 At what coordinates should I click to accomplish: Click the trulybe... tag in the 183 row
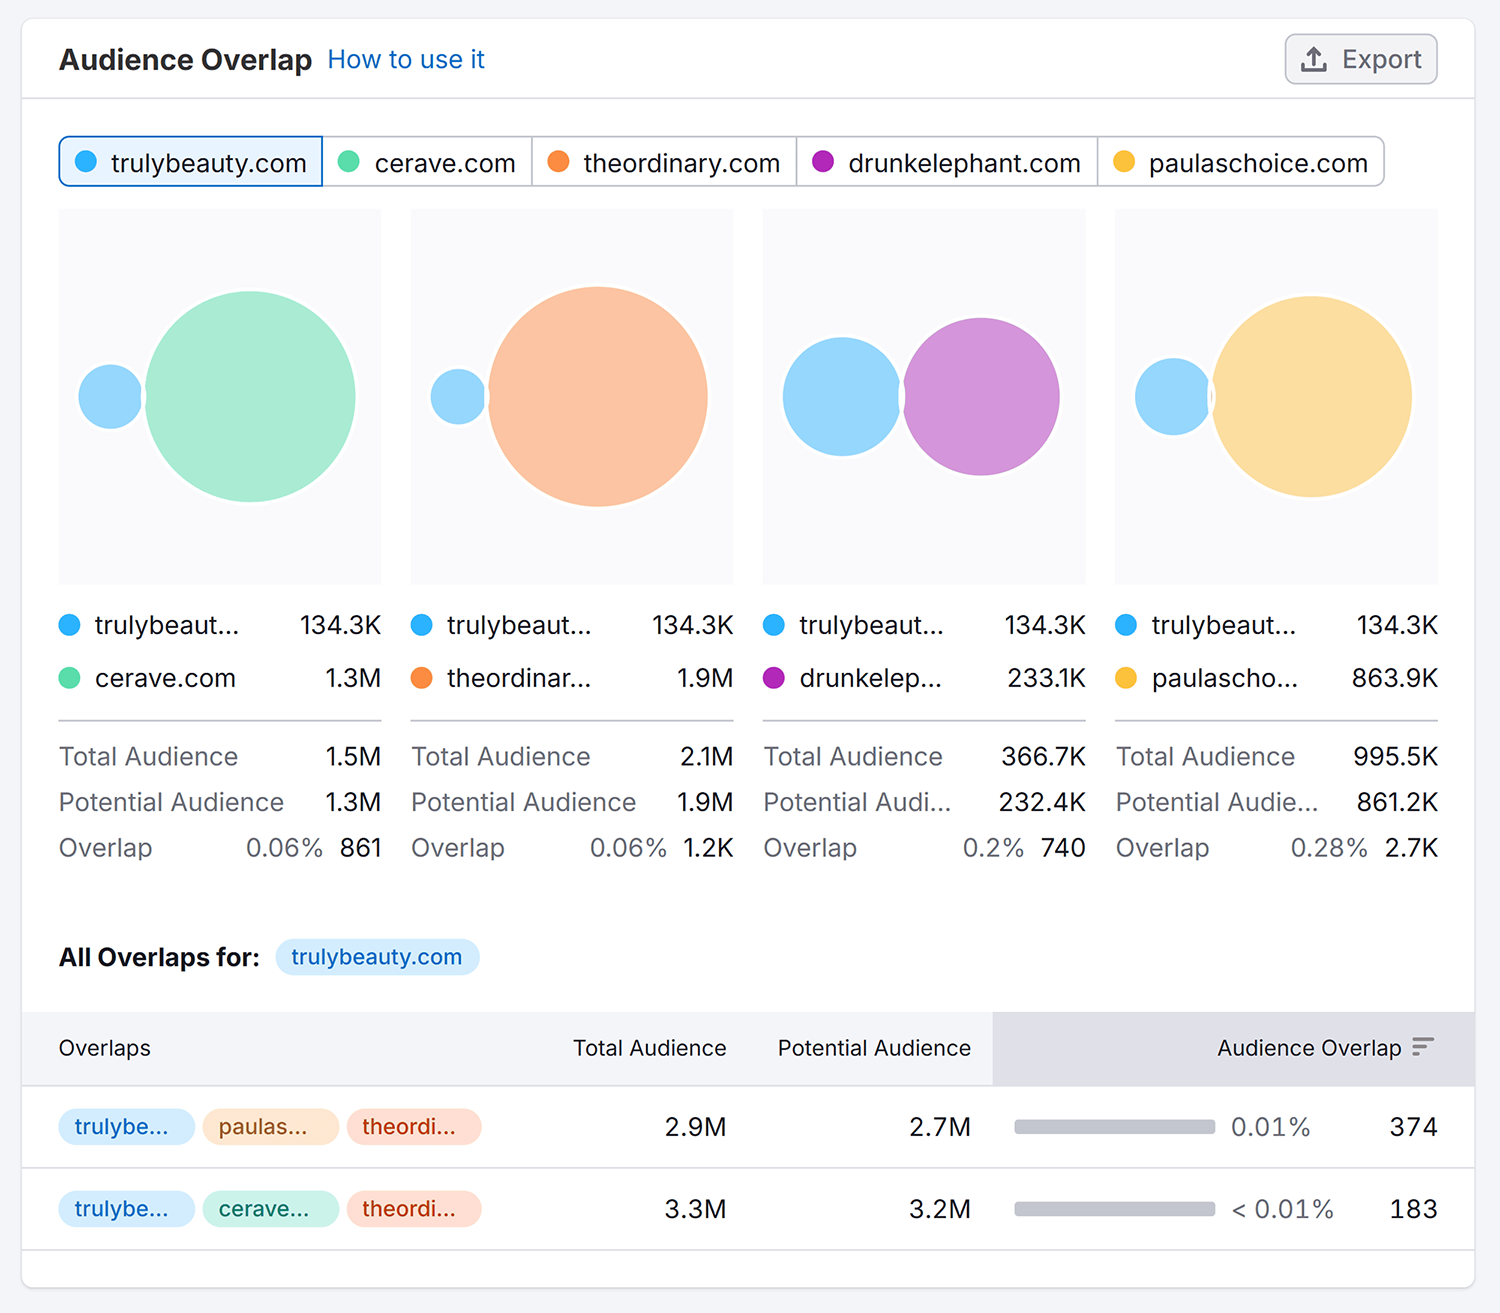[x=127, y=1209]
